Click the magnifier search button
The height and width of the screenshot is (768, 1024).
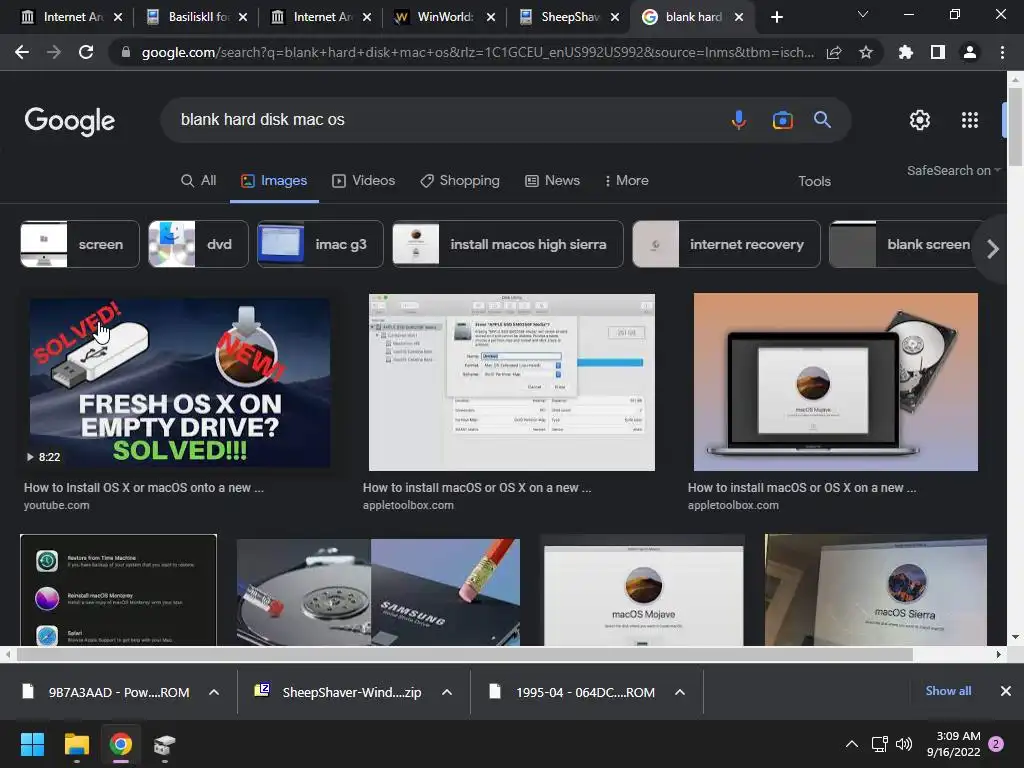pos(822,120)
